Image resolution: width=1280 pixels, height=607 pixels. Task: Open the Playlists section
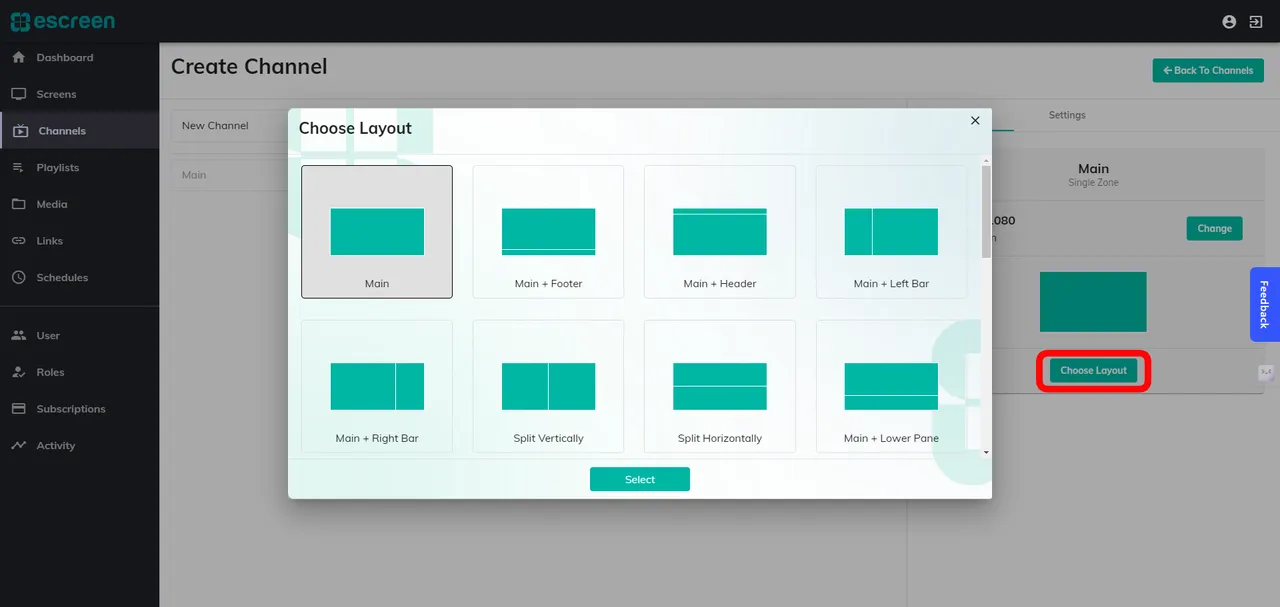[x=55, y=167]
